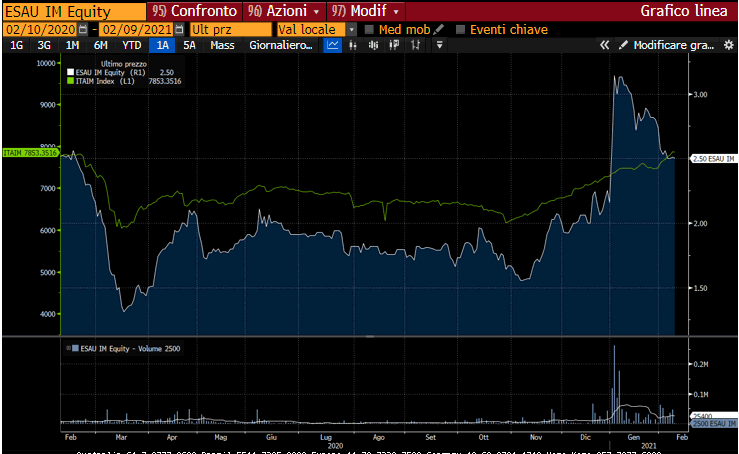Click the Confronto button
The height and width of the screenshot is (454, 739).
point(196,11)
